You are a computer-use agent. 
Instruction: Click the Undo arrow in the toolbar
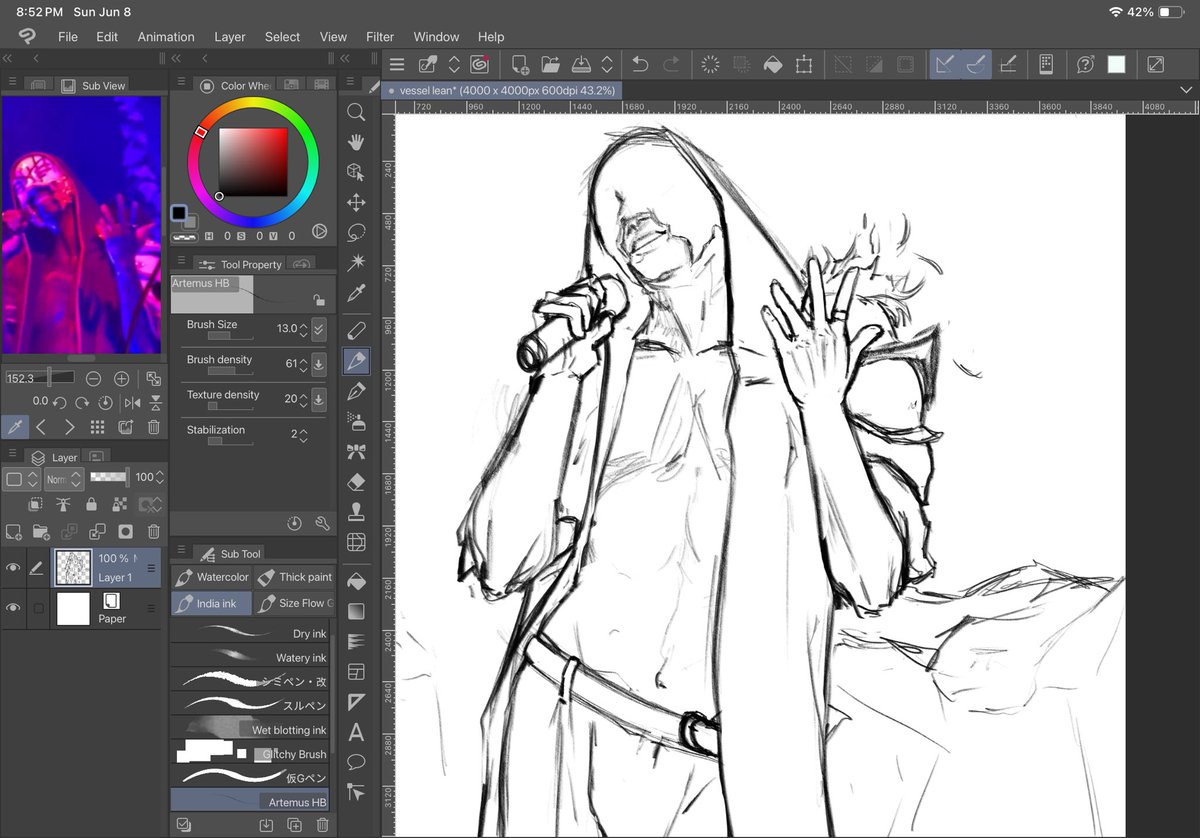(639, 63)
